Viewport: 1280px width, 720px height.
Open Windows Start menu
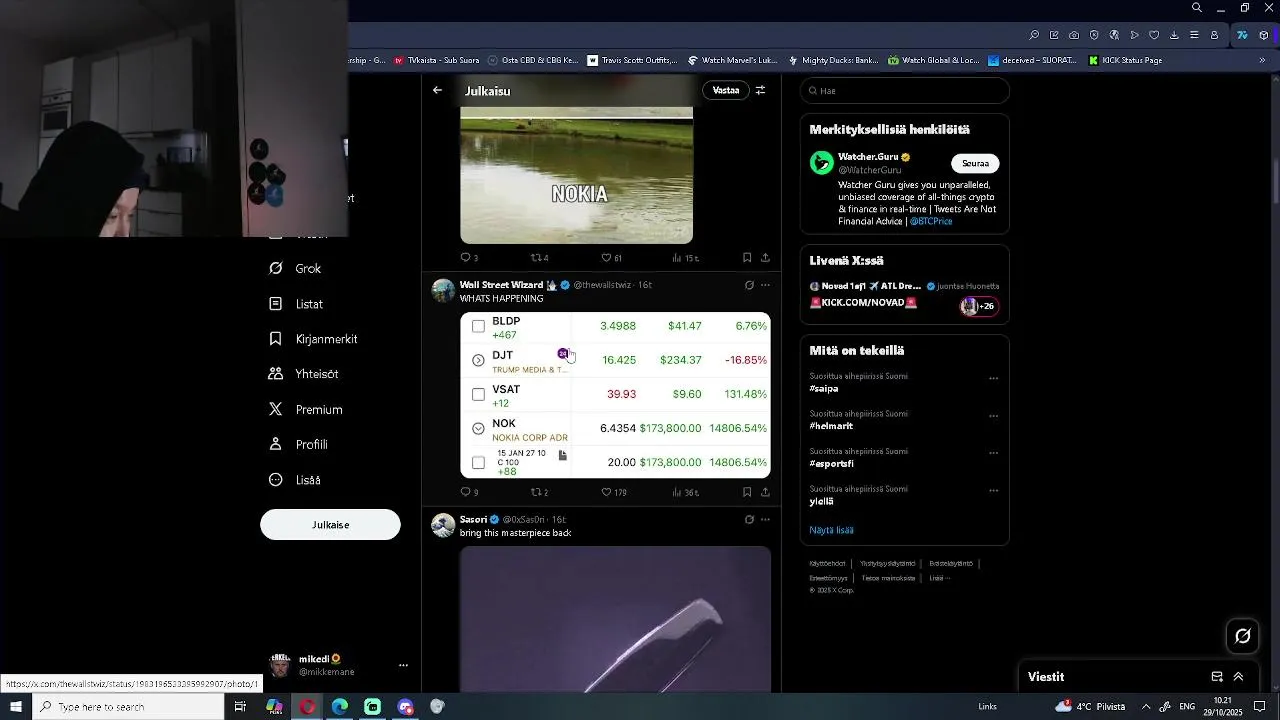point(16,707)
